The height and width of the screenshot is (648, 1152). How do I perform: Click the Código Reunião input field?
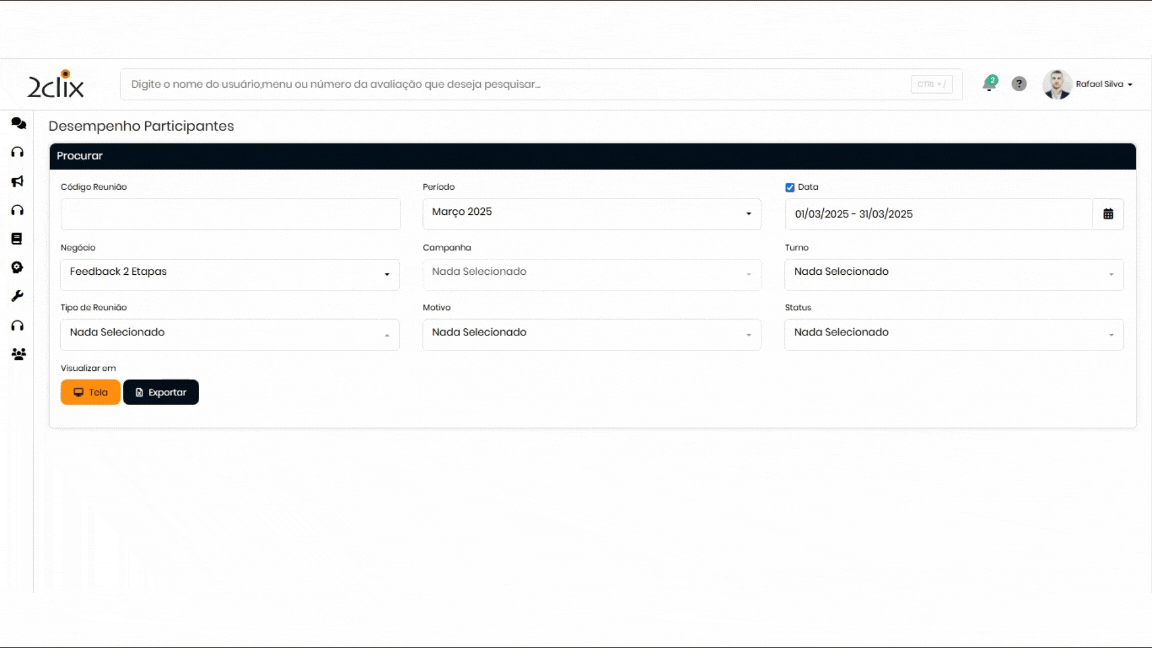[230, 214]
